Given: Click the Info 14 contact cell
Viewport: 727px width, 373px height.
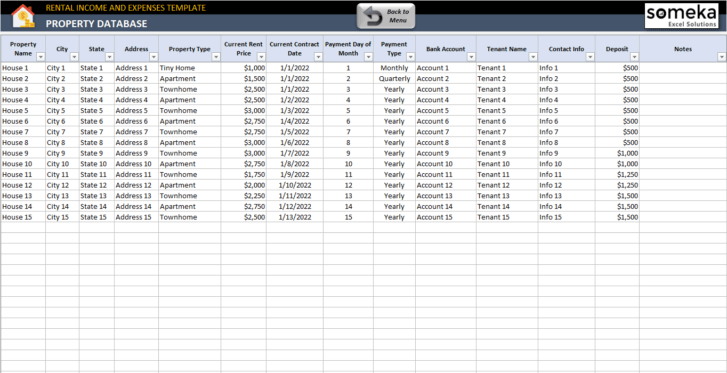Looking at the screenshot, I should point(567,206).
